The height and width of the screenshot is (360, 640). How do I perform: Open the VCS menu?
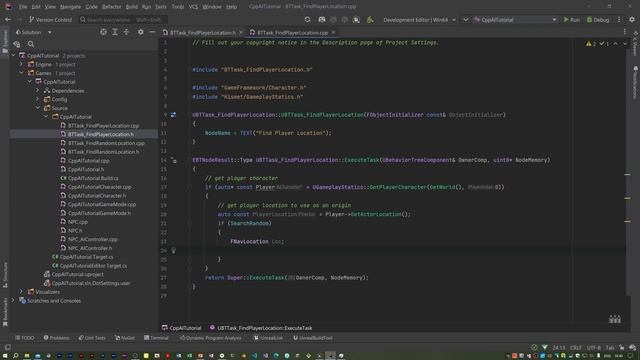click(x=193, y=7)
